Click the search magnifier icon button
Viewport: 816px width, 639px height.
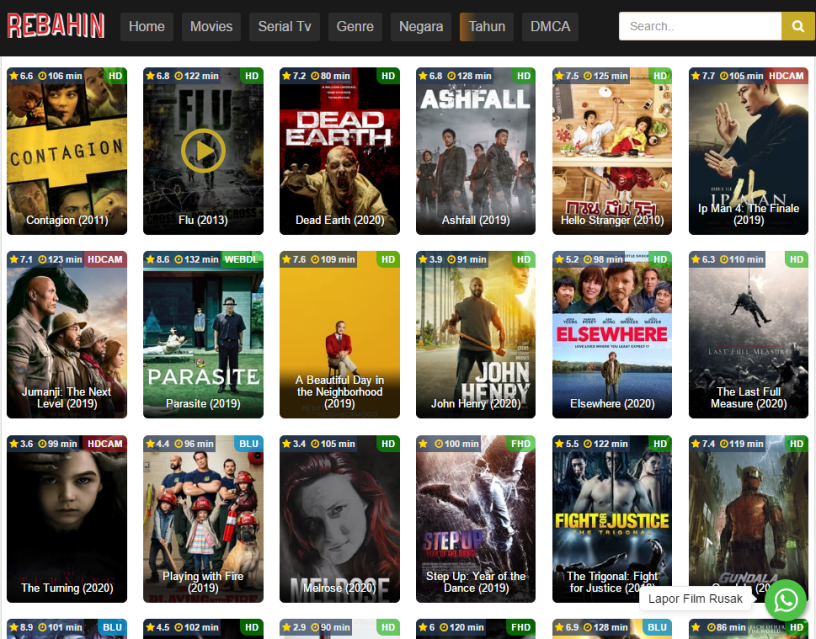click(x=798, y=27)
